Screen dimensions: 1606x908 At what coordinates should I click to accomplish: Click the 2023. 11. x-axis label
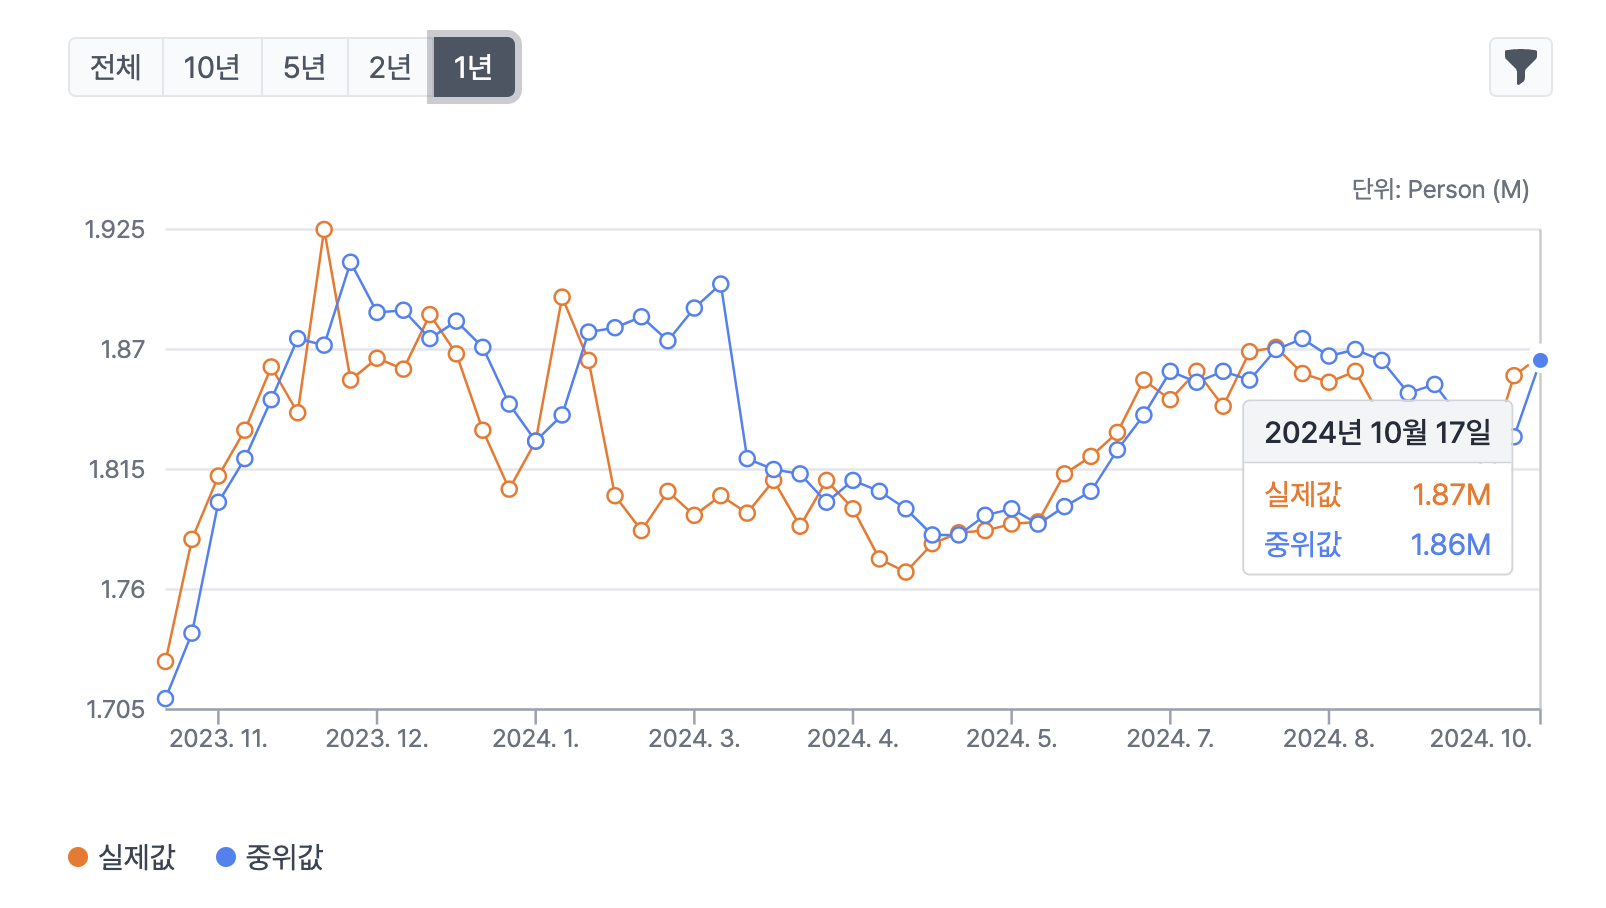[218, 739]
